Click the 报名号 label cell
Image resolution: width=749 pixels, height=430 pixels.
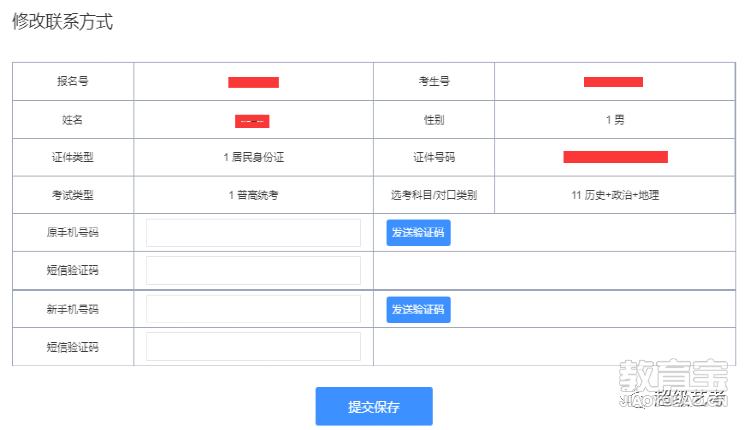(x=73, y=81)
